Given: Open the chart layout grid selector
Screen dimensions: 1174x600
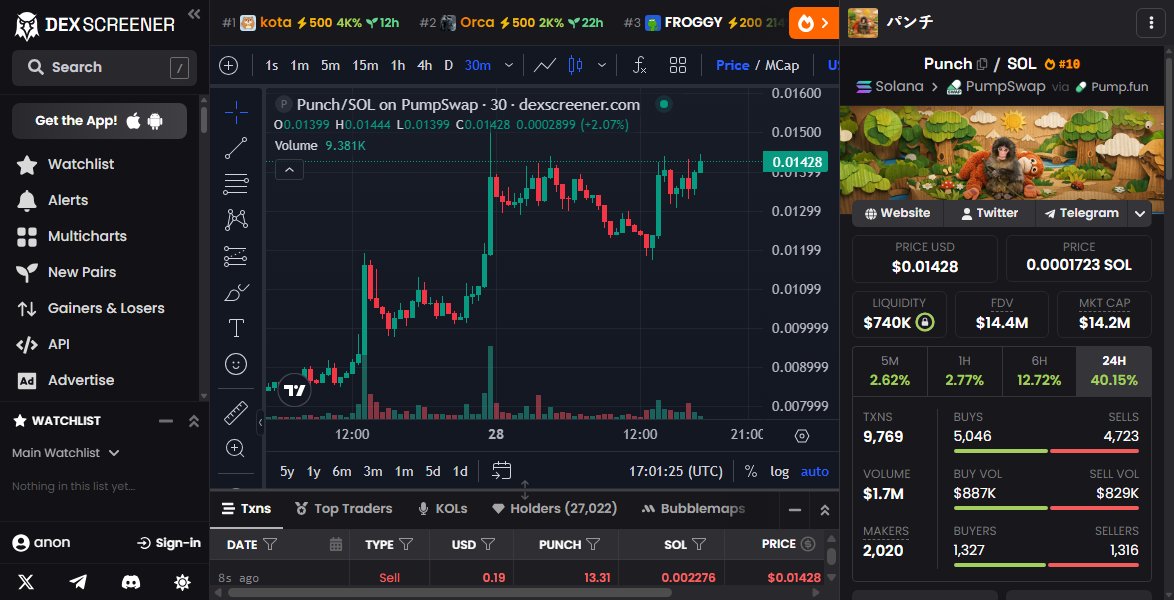Looking at the screenshot, I should (x=678, y=65).
